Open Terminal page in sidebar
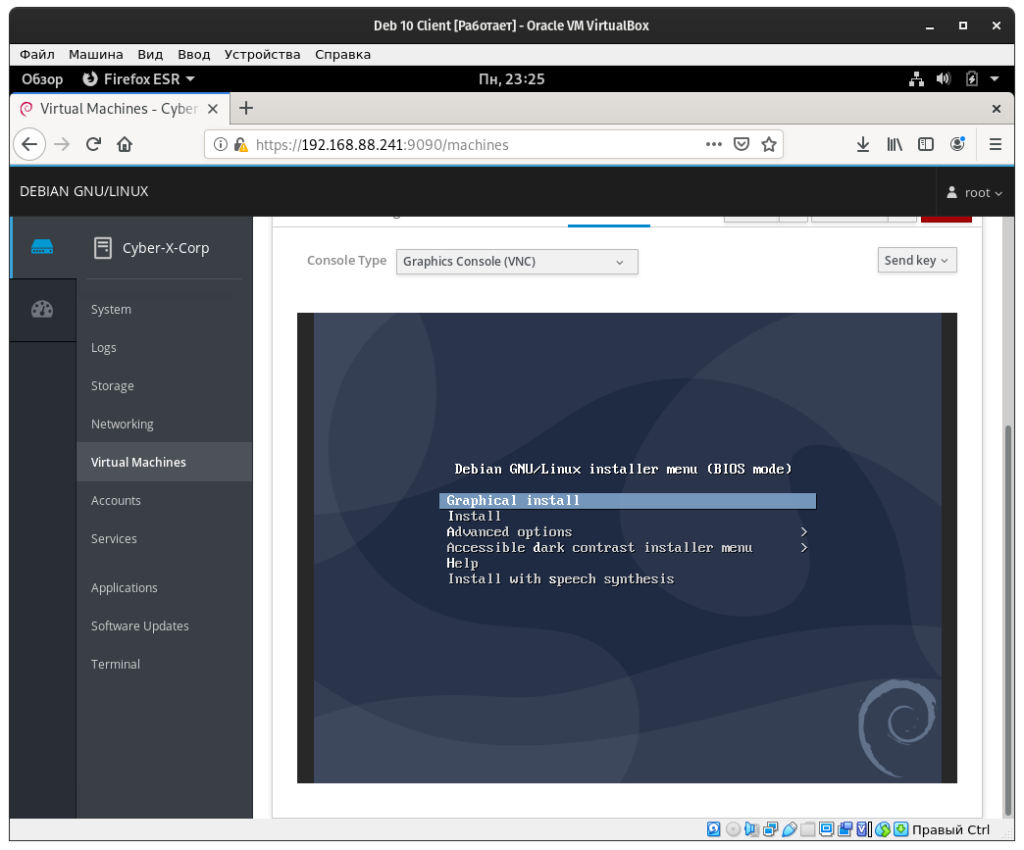This screenshot has width=1024, height=850. [115, 664]
